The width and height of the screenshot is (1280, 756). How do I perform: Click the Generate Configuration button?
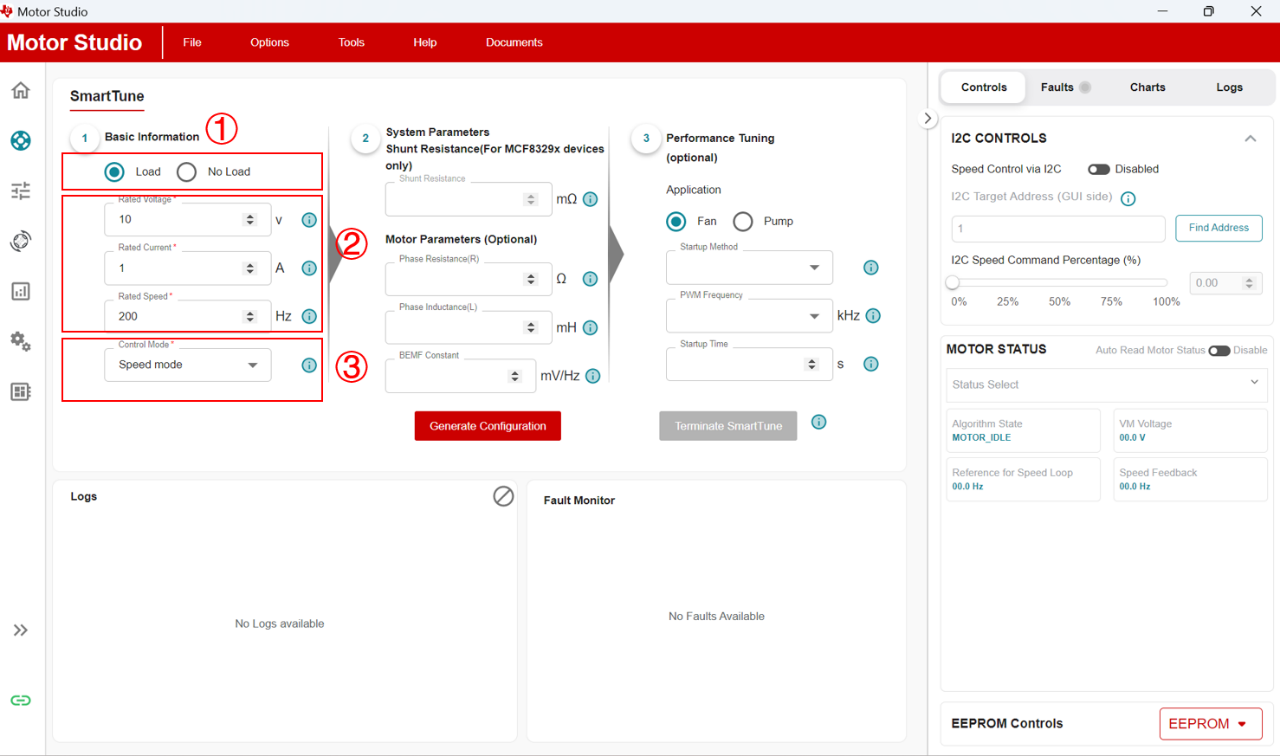pyautogui.click(x=488, y=426)
